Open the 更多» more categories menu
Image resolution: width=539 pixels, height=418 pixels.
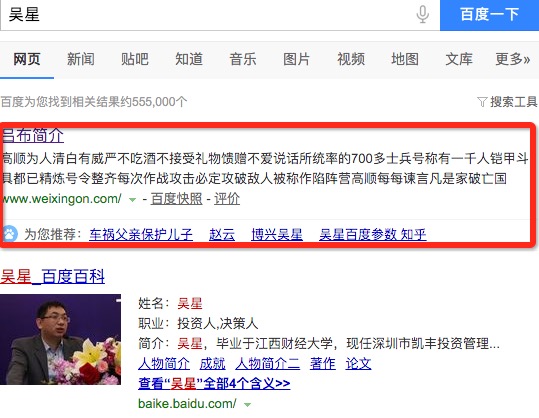tap(513, 59)
